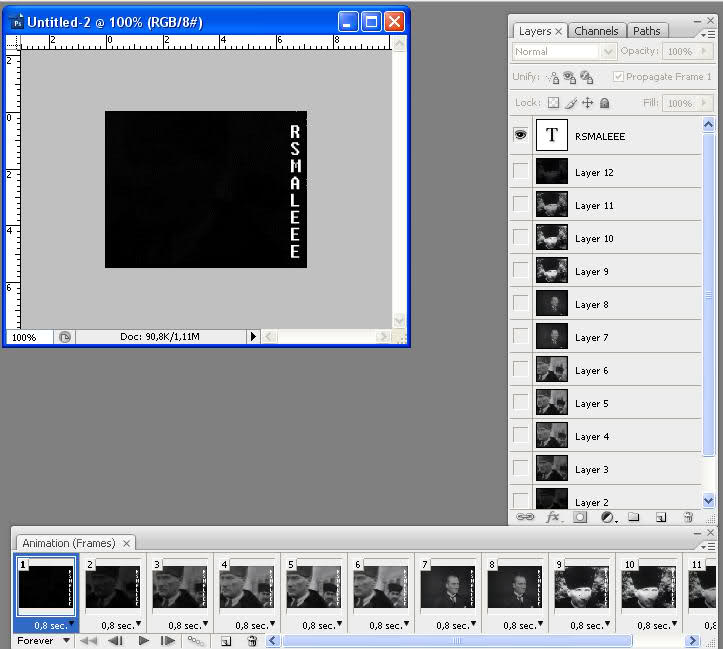723x649 pixels.
Task: Hide the RSMALEEE text layer
Action: pyautogui.click(x=520, y=136)
